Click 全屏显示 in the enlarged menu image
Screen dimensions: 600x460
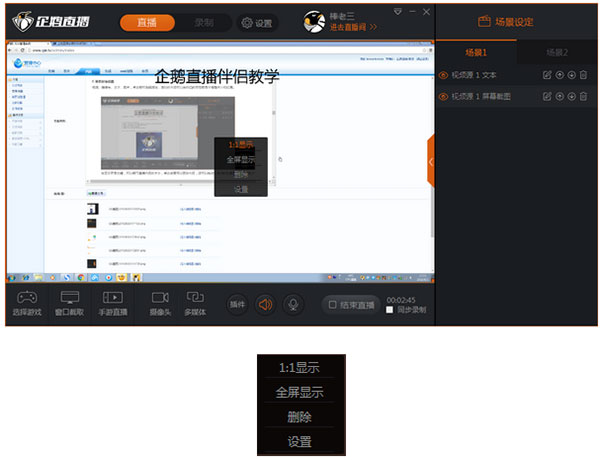tap(299, 392)
